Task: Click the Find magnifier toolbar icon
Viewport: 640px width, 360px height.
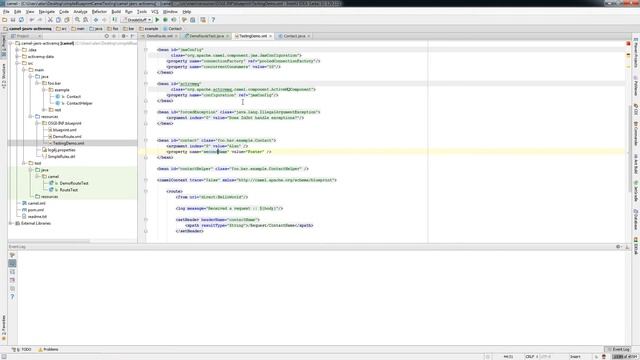Action: [x=77, y=20]
